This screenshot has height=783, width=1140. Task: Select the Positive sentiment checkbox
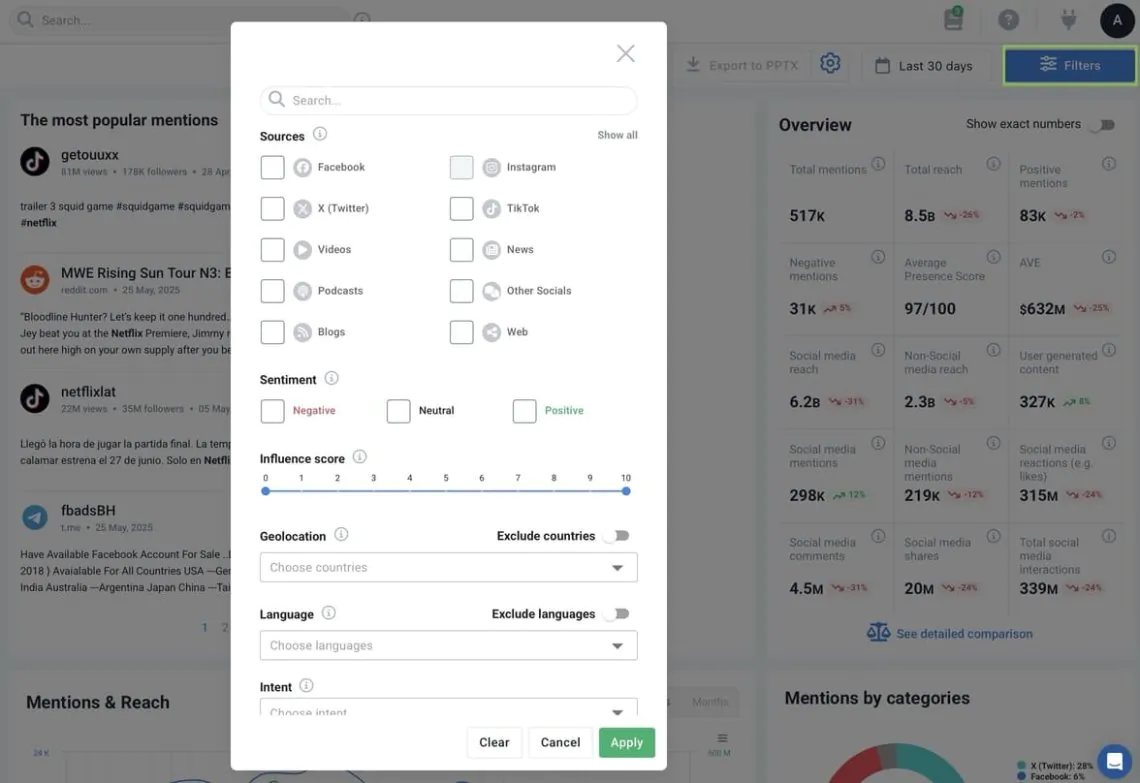tap(524, 411)
